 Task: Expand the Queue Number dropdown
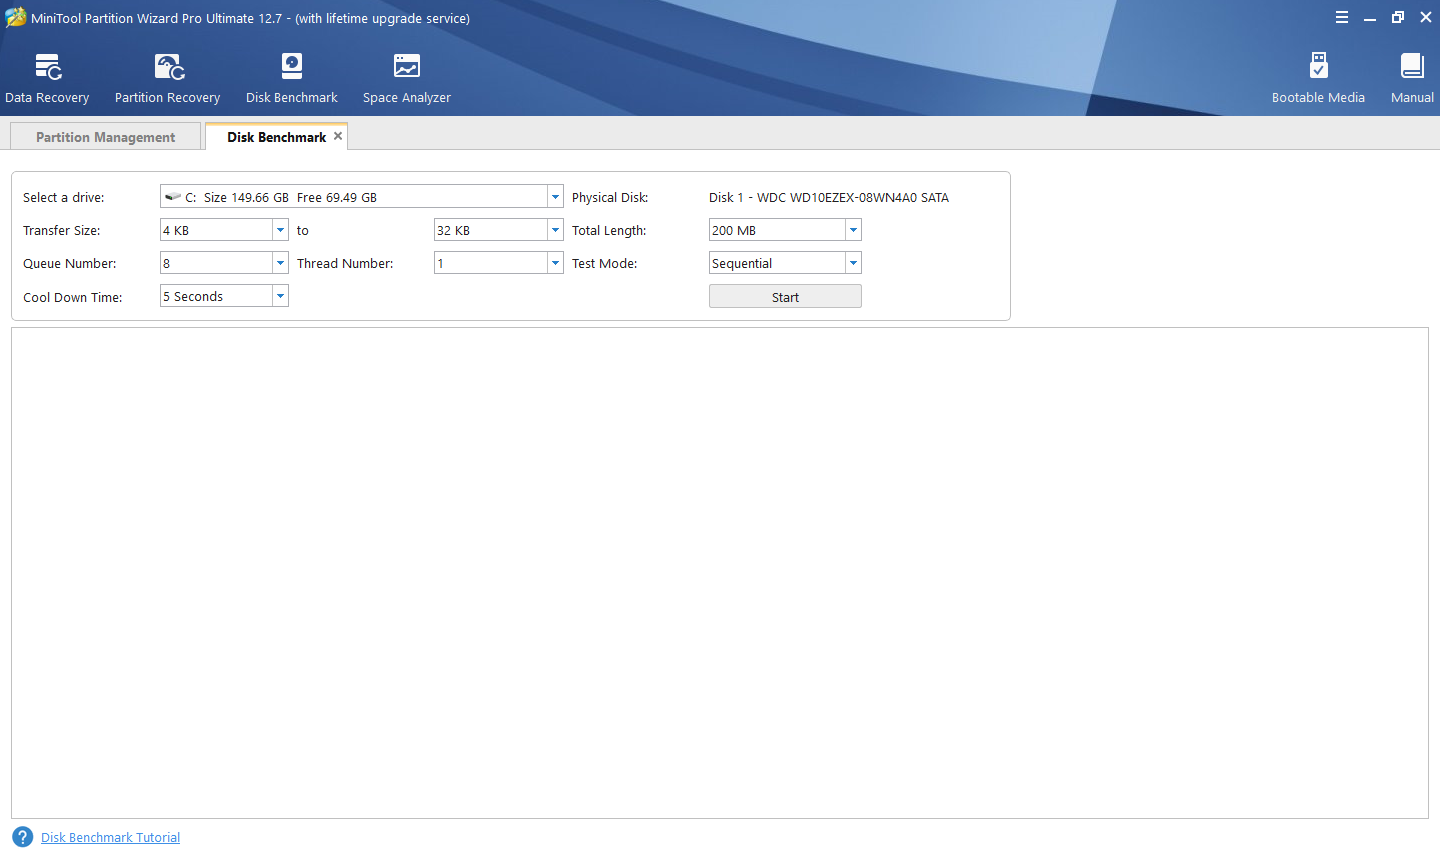(x=280, y=263)
